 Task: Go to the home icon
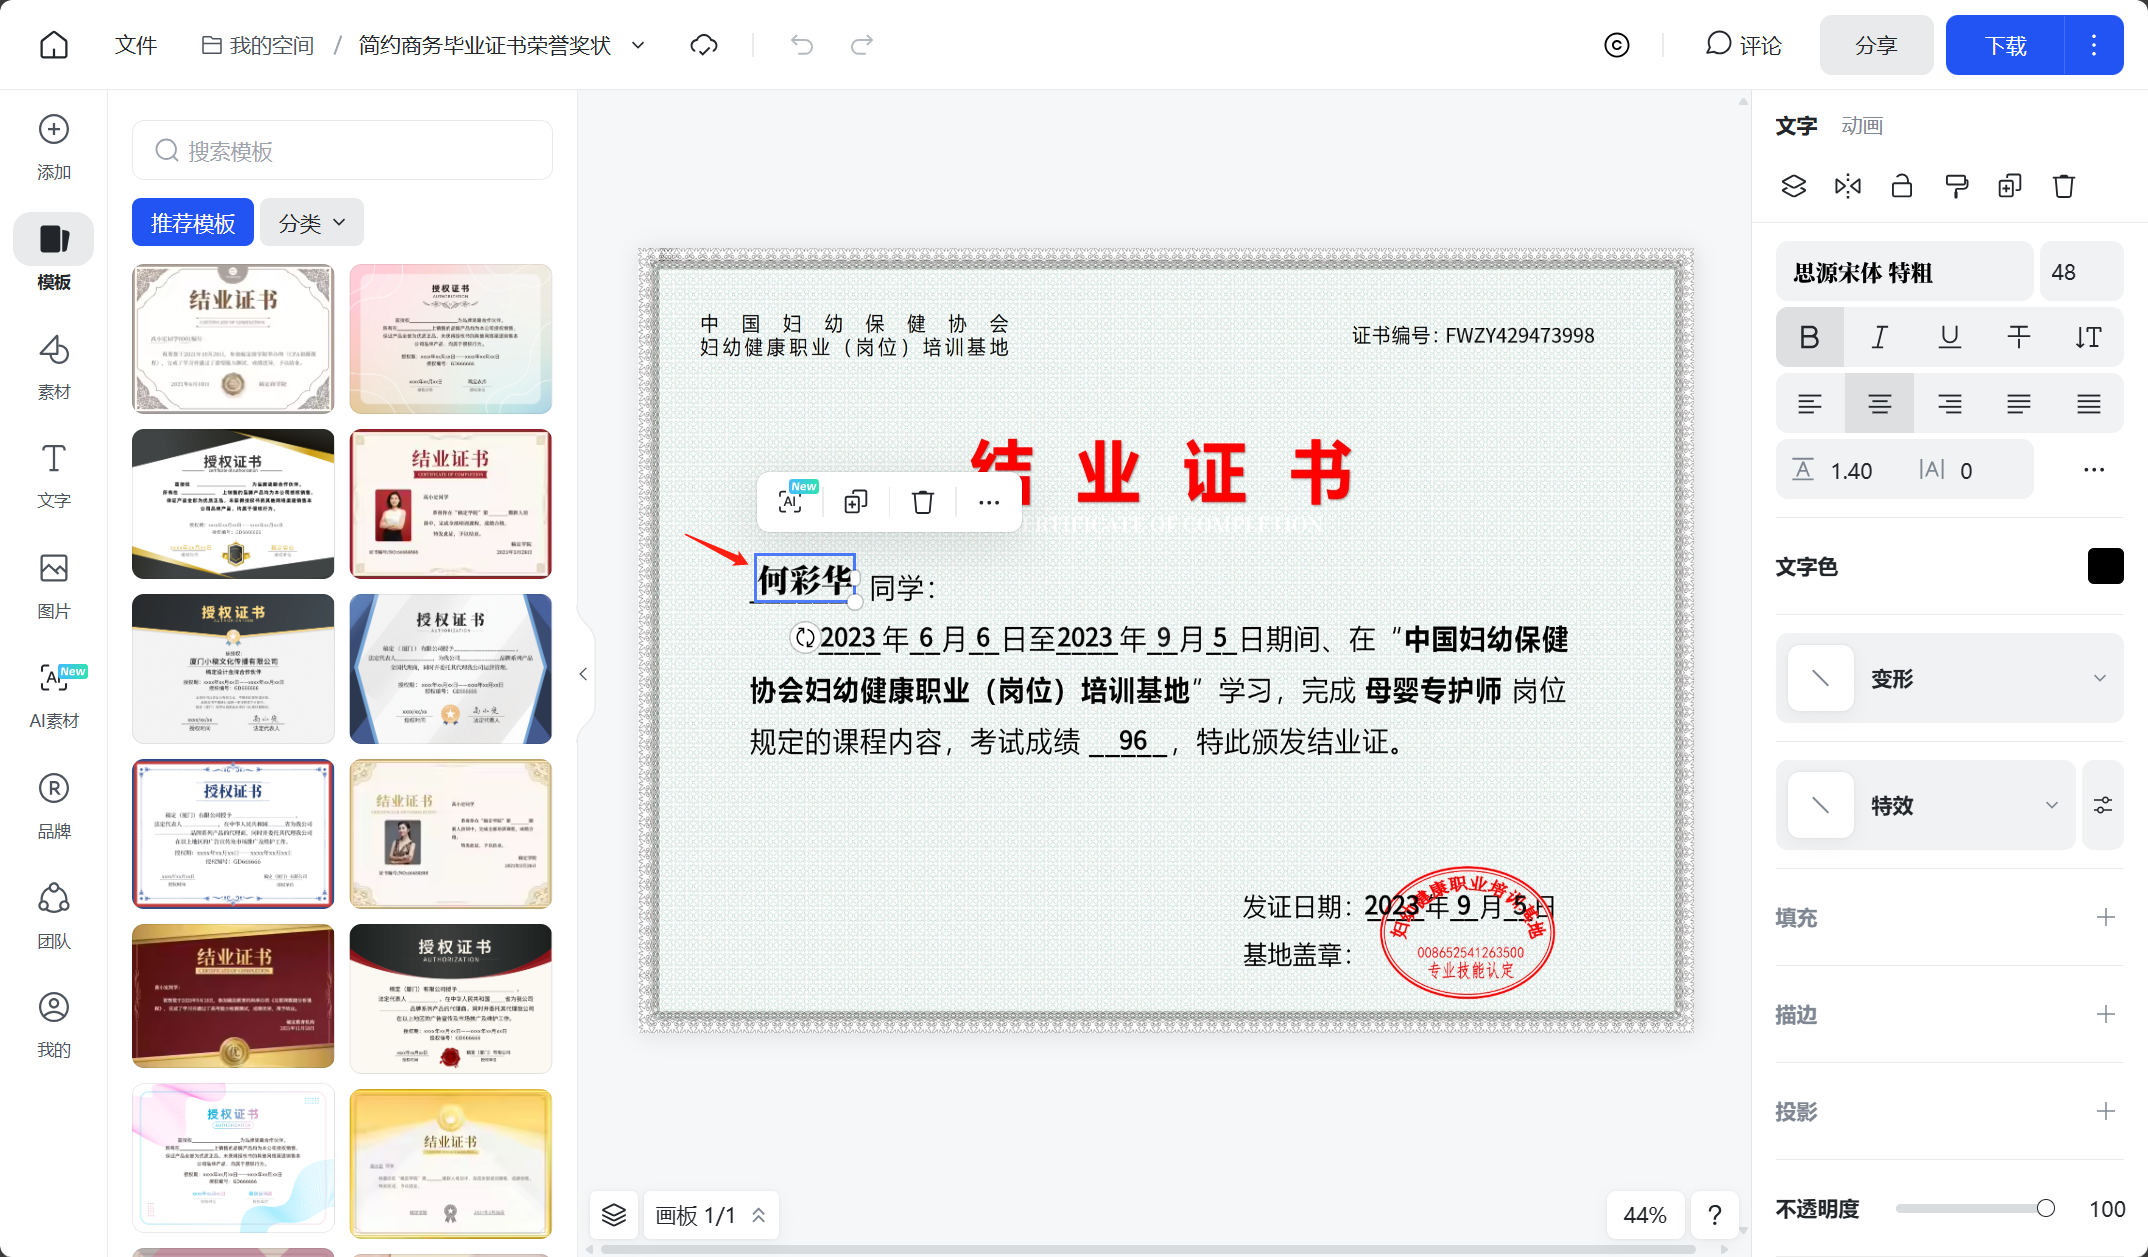tap(54, 45)
